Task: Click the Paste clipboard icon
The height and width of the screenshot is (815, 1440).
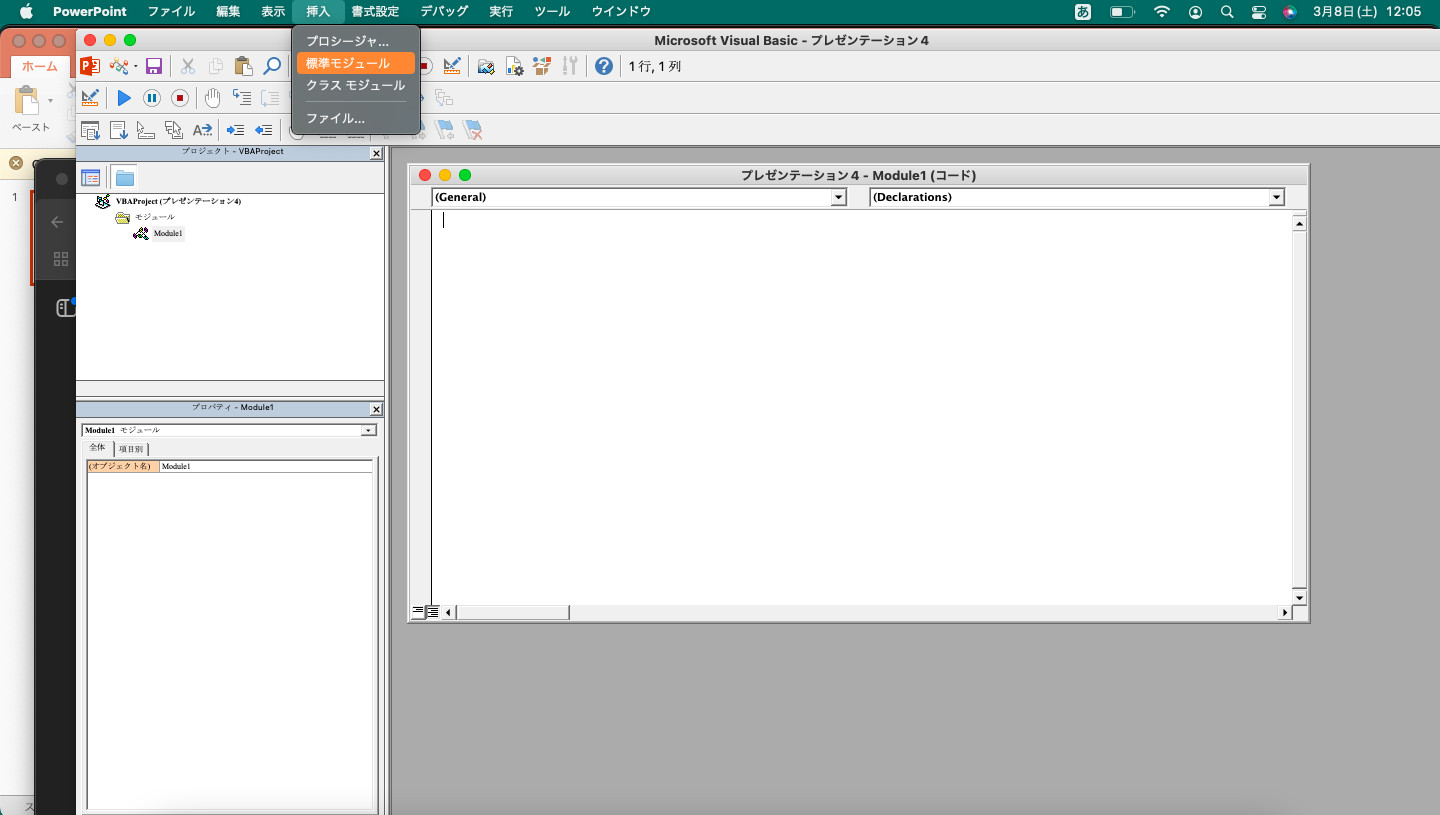Action: (243, 66)
